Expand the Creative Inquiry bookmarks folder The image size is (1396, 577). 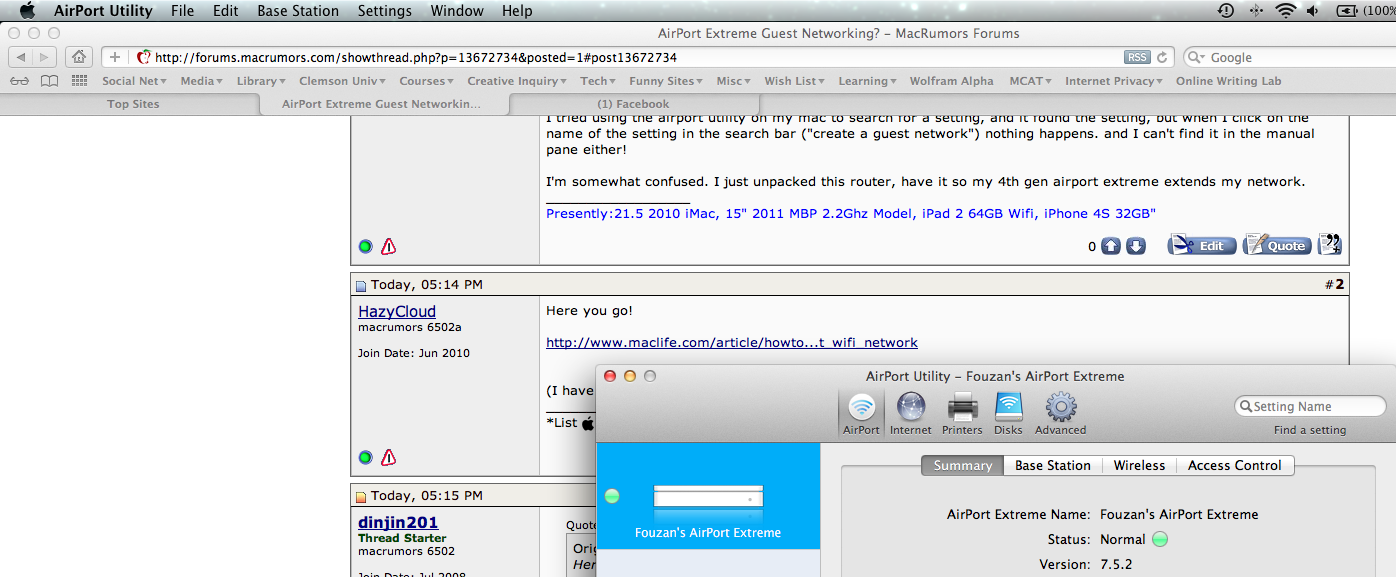click(x=518, y=81)
